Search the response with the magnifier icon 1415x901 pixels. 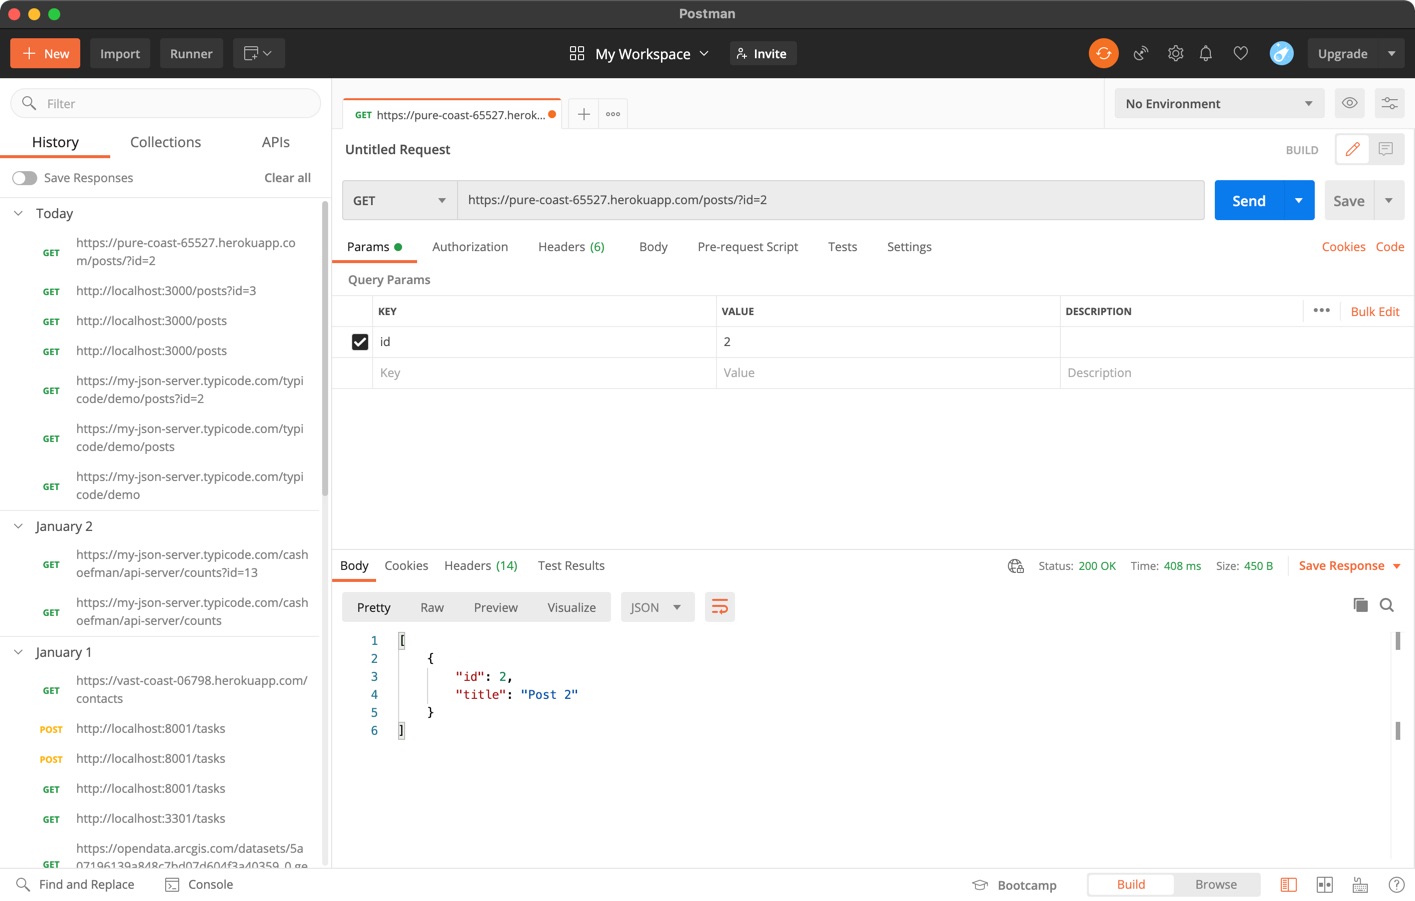click(x=1387, y=604)
